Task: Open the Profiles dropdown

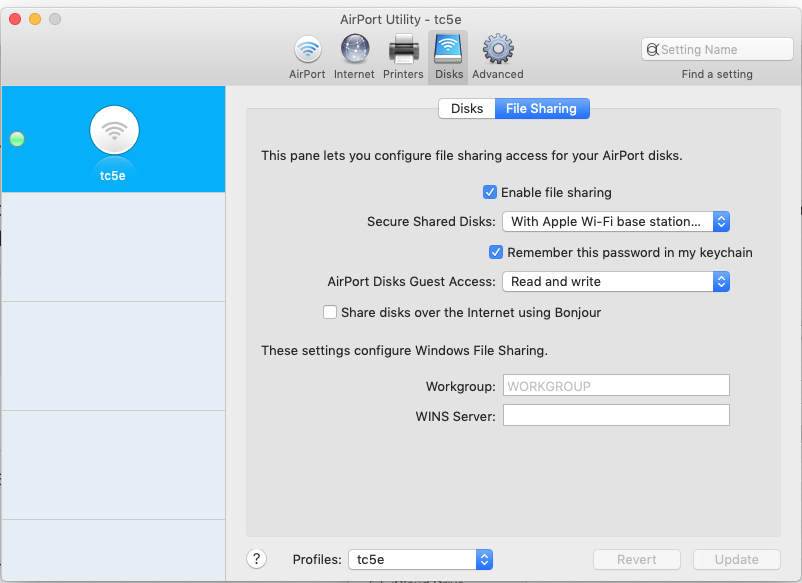Action: click(420, 559)
